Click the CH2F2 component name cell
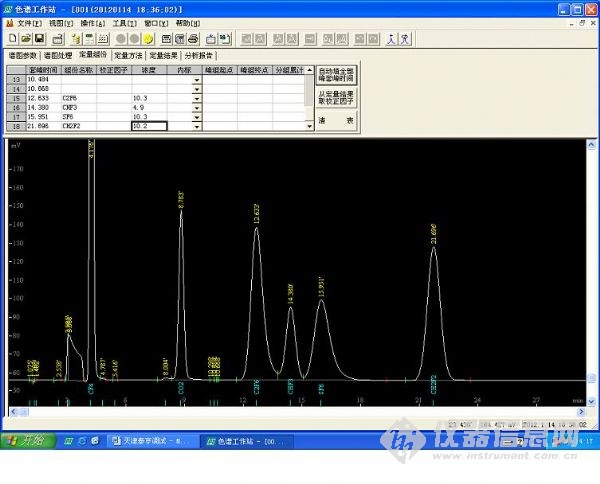The height and width of the screenshot is (484, 600). (79, 126)
